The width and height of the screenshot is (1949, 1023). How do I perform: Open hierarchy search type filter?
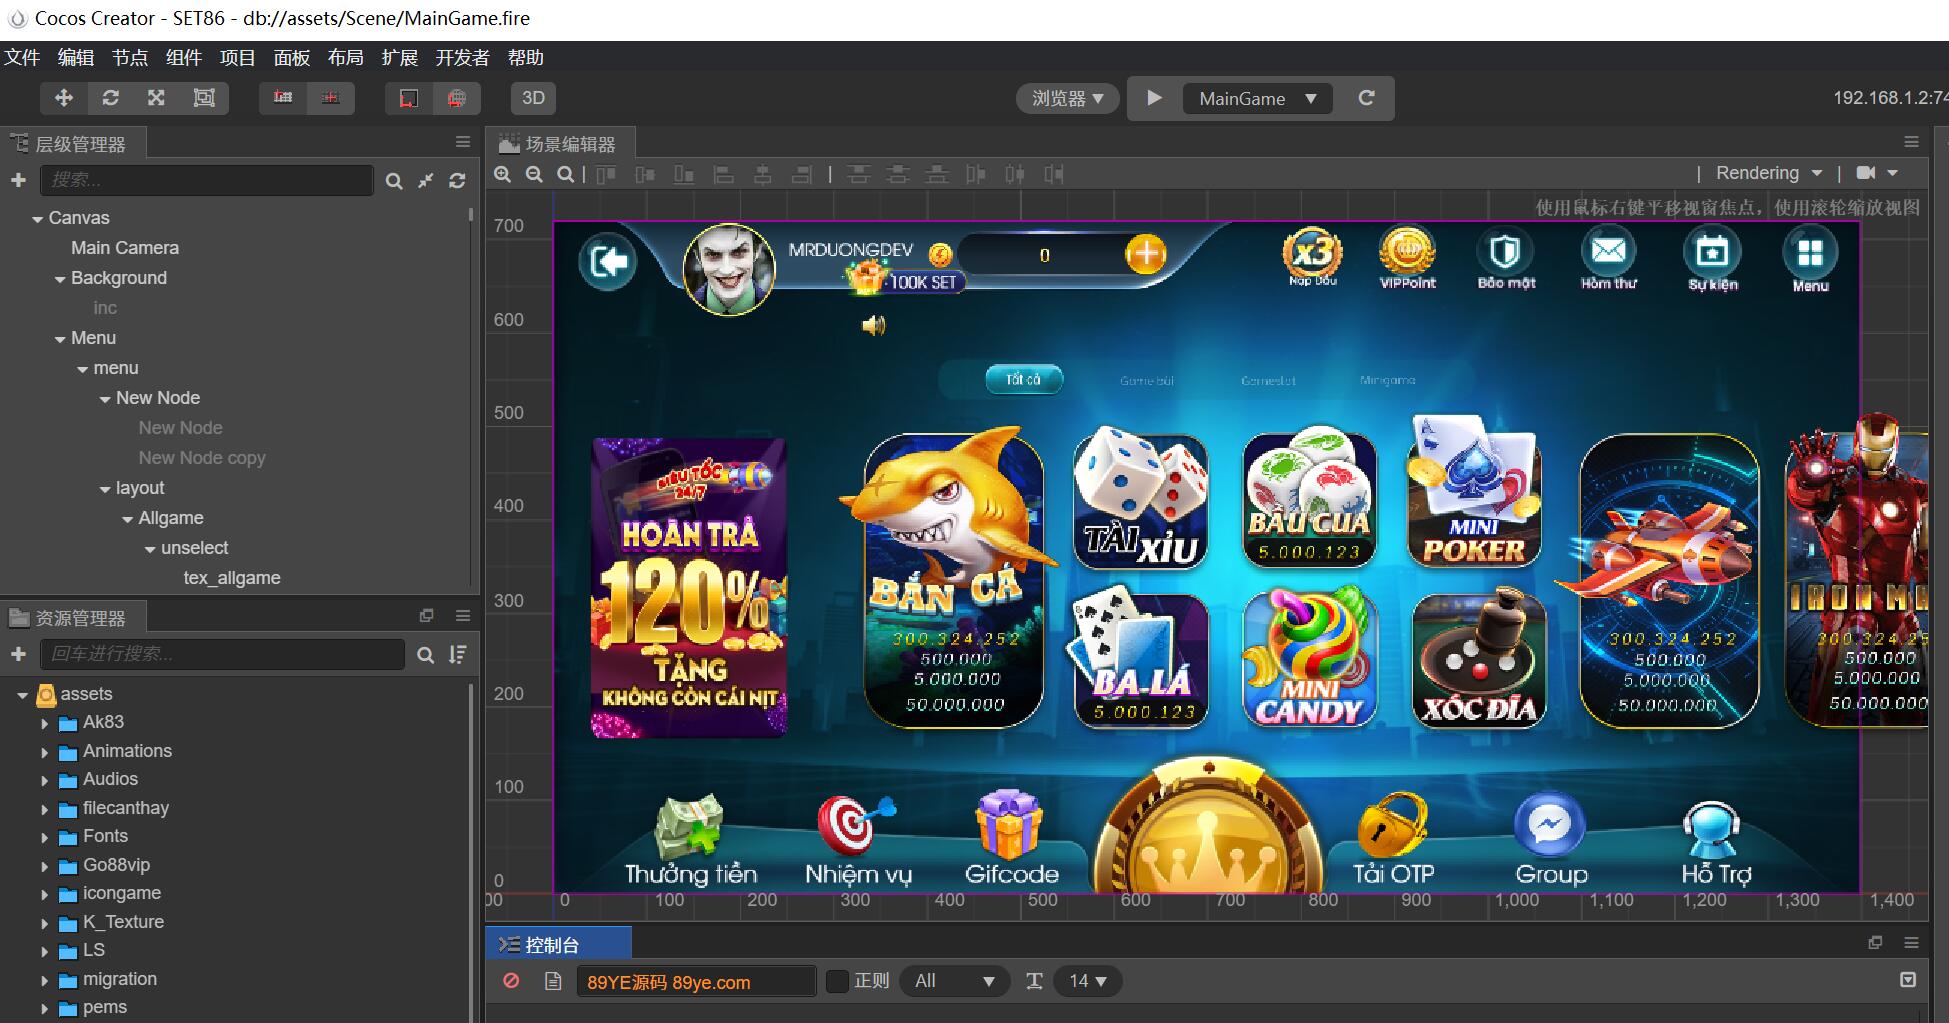tap(394, 181)
